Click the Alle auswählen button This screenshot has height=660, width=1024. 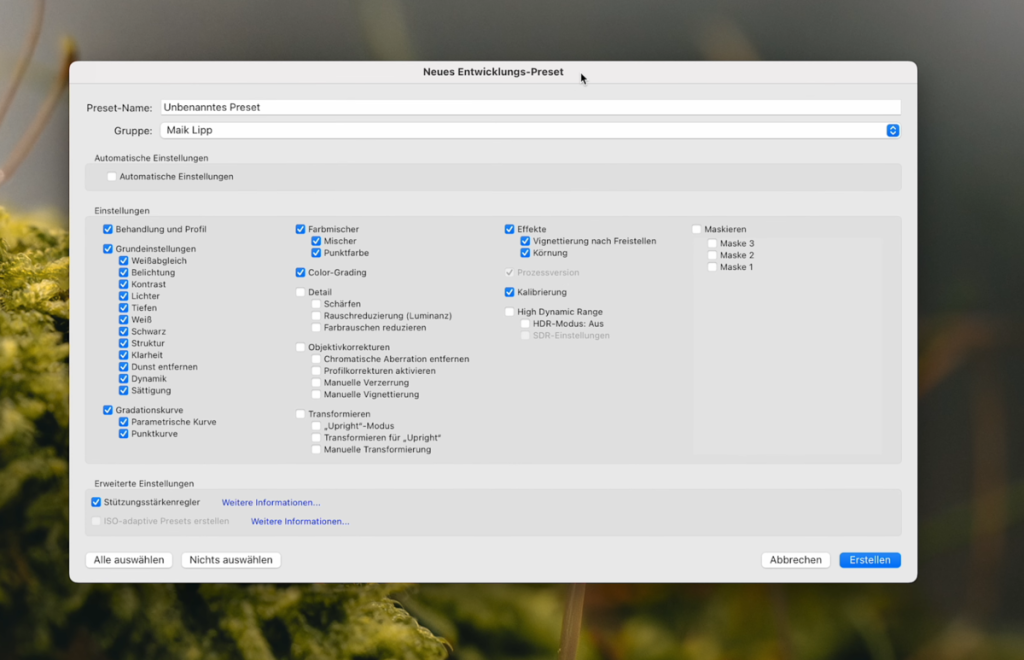click(x=129, y=560)
